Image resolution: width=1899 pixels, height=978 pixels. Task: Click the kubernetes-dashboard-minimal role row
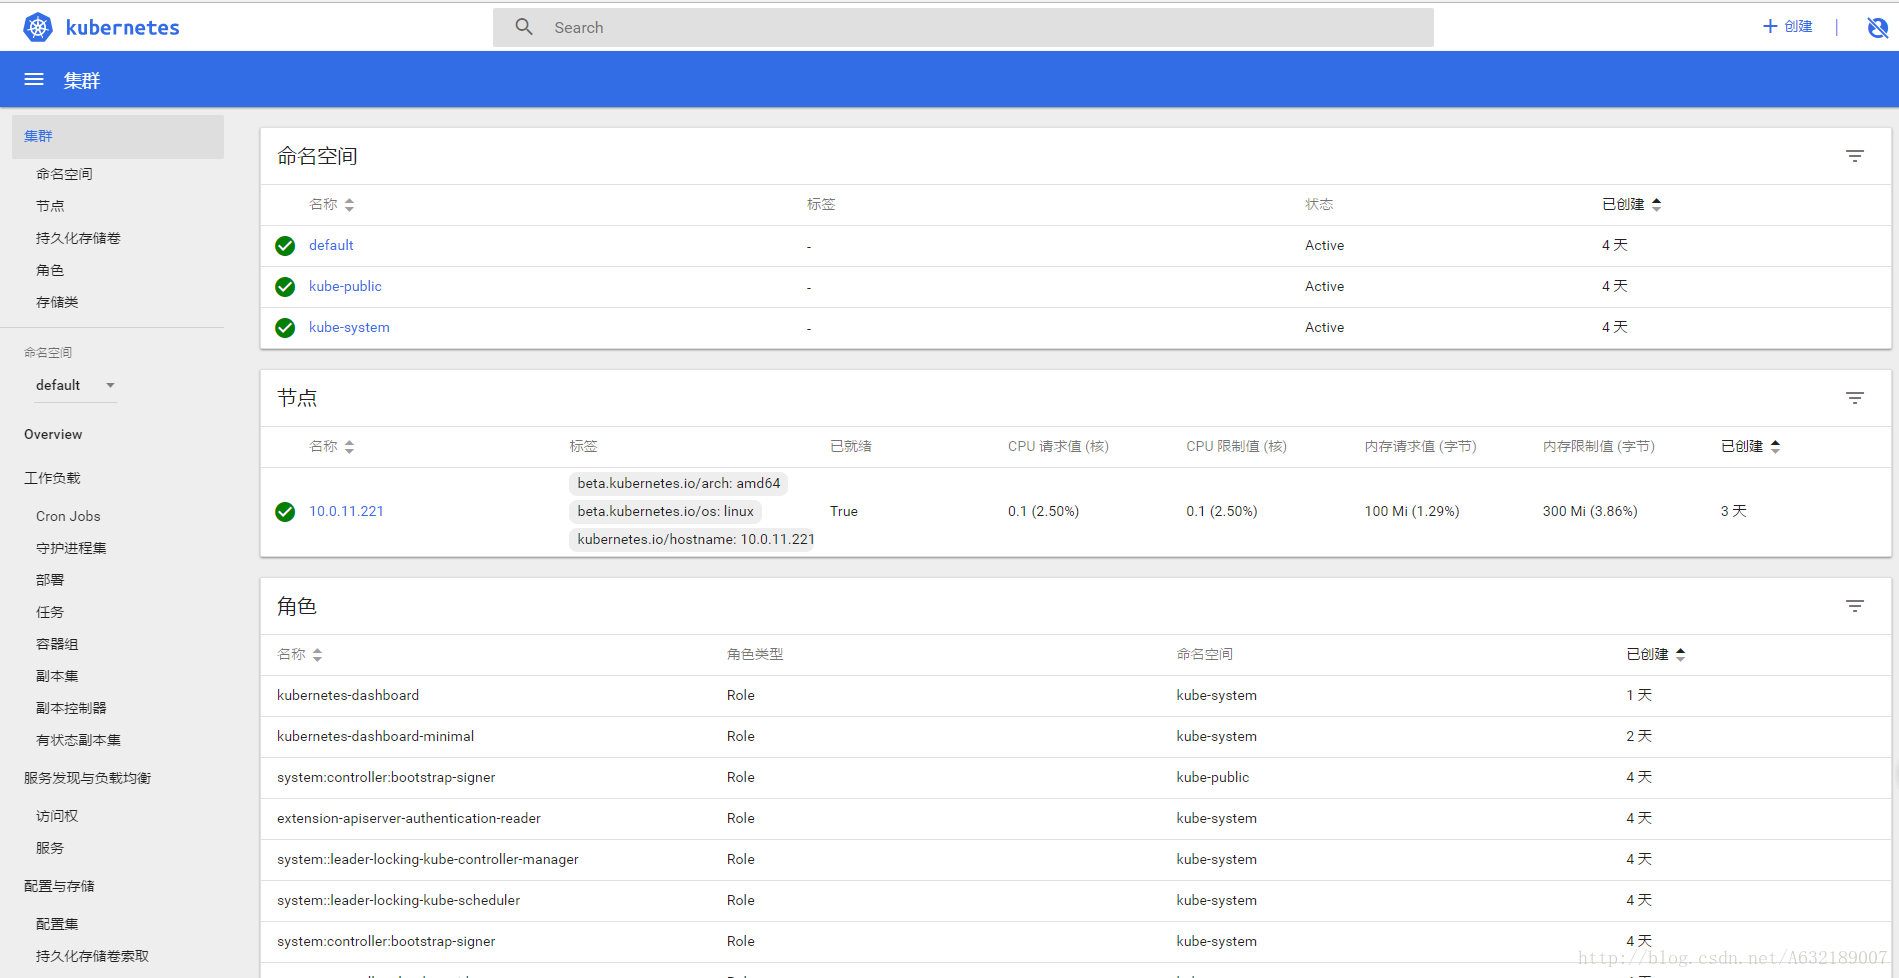pyautogui.click(x=1076, y=736)
